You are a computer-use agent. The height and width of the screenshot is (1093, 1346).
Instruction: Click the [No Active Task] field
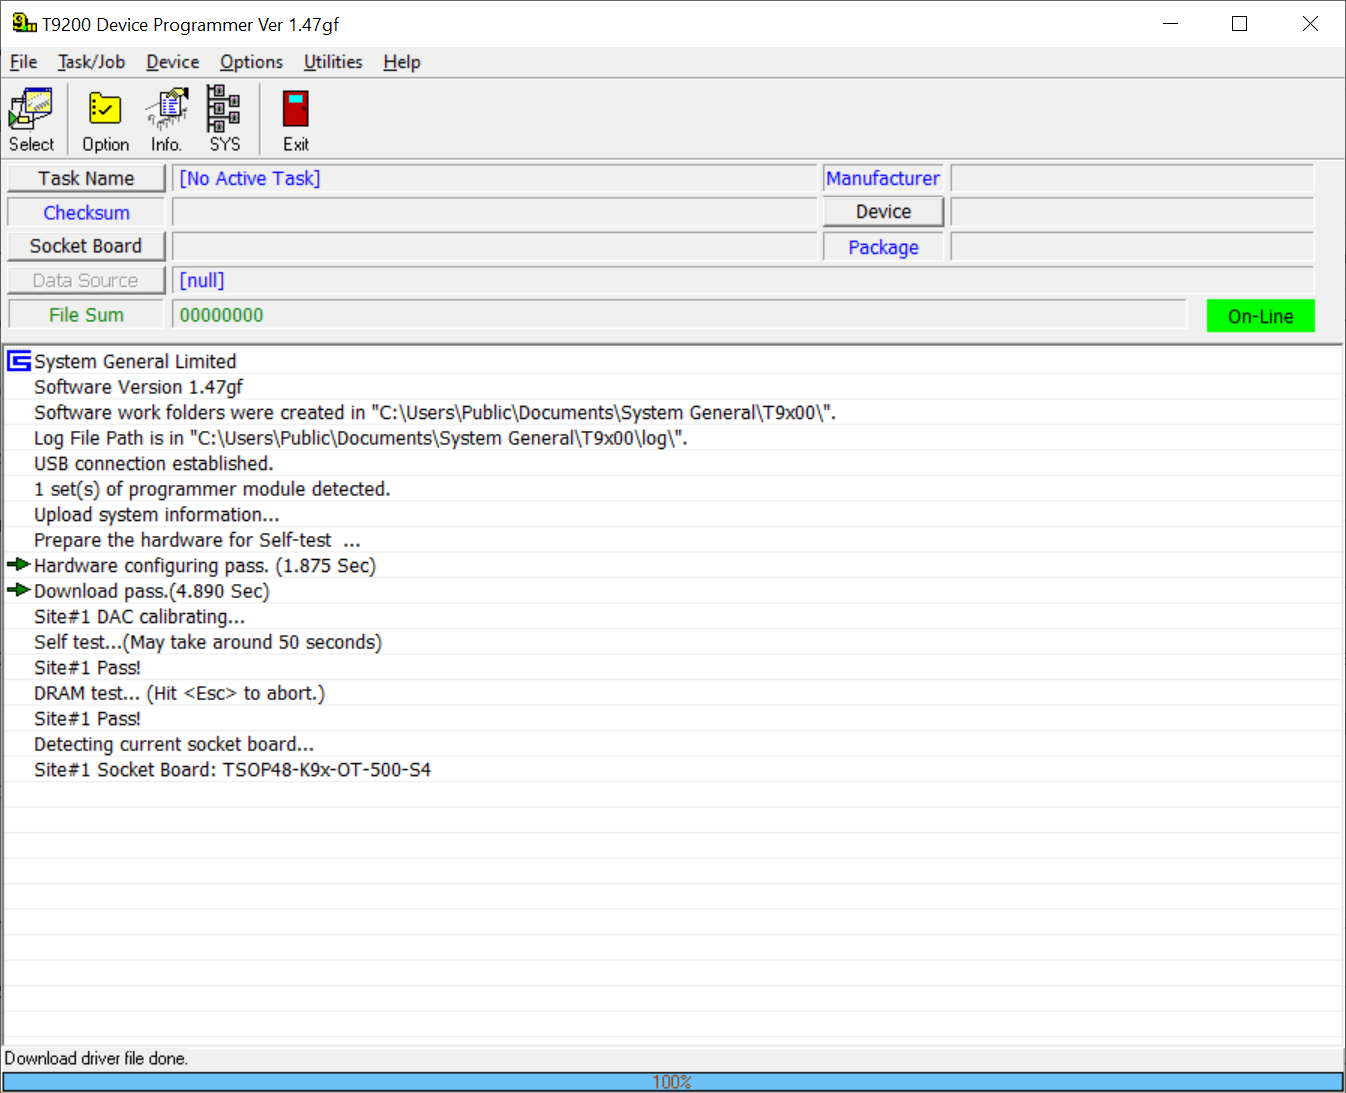[x=494, y=178]
